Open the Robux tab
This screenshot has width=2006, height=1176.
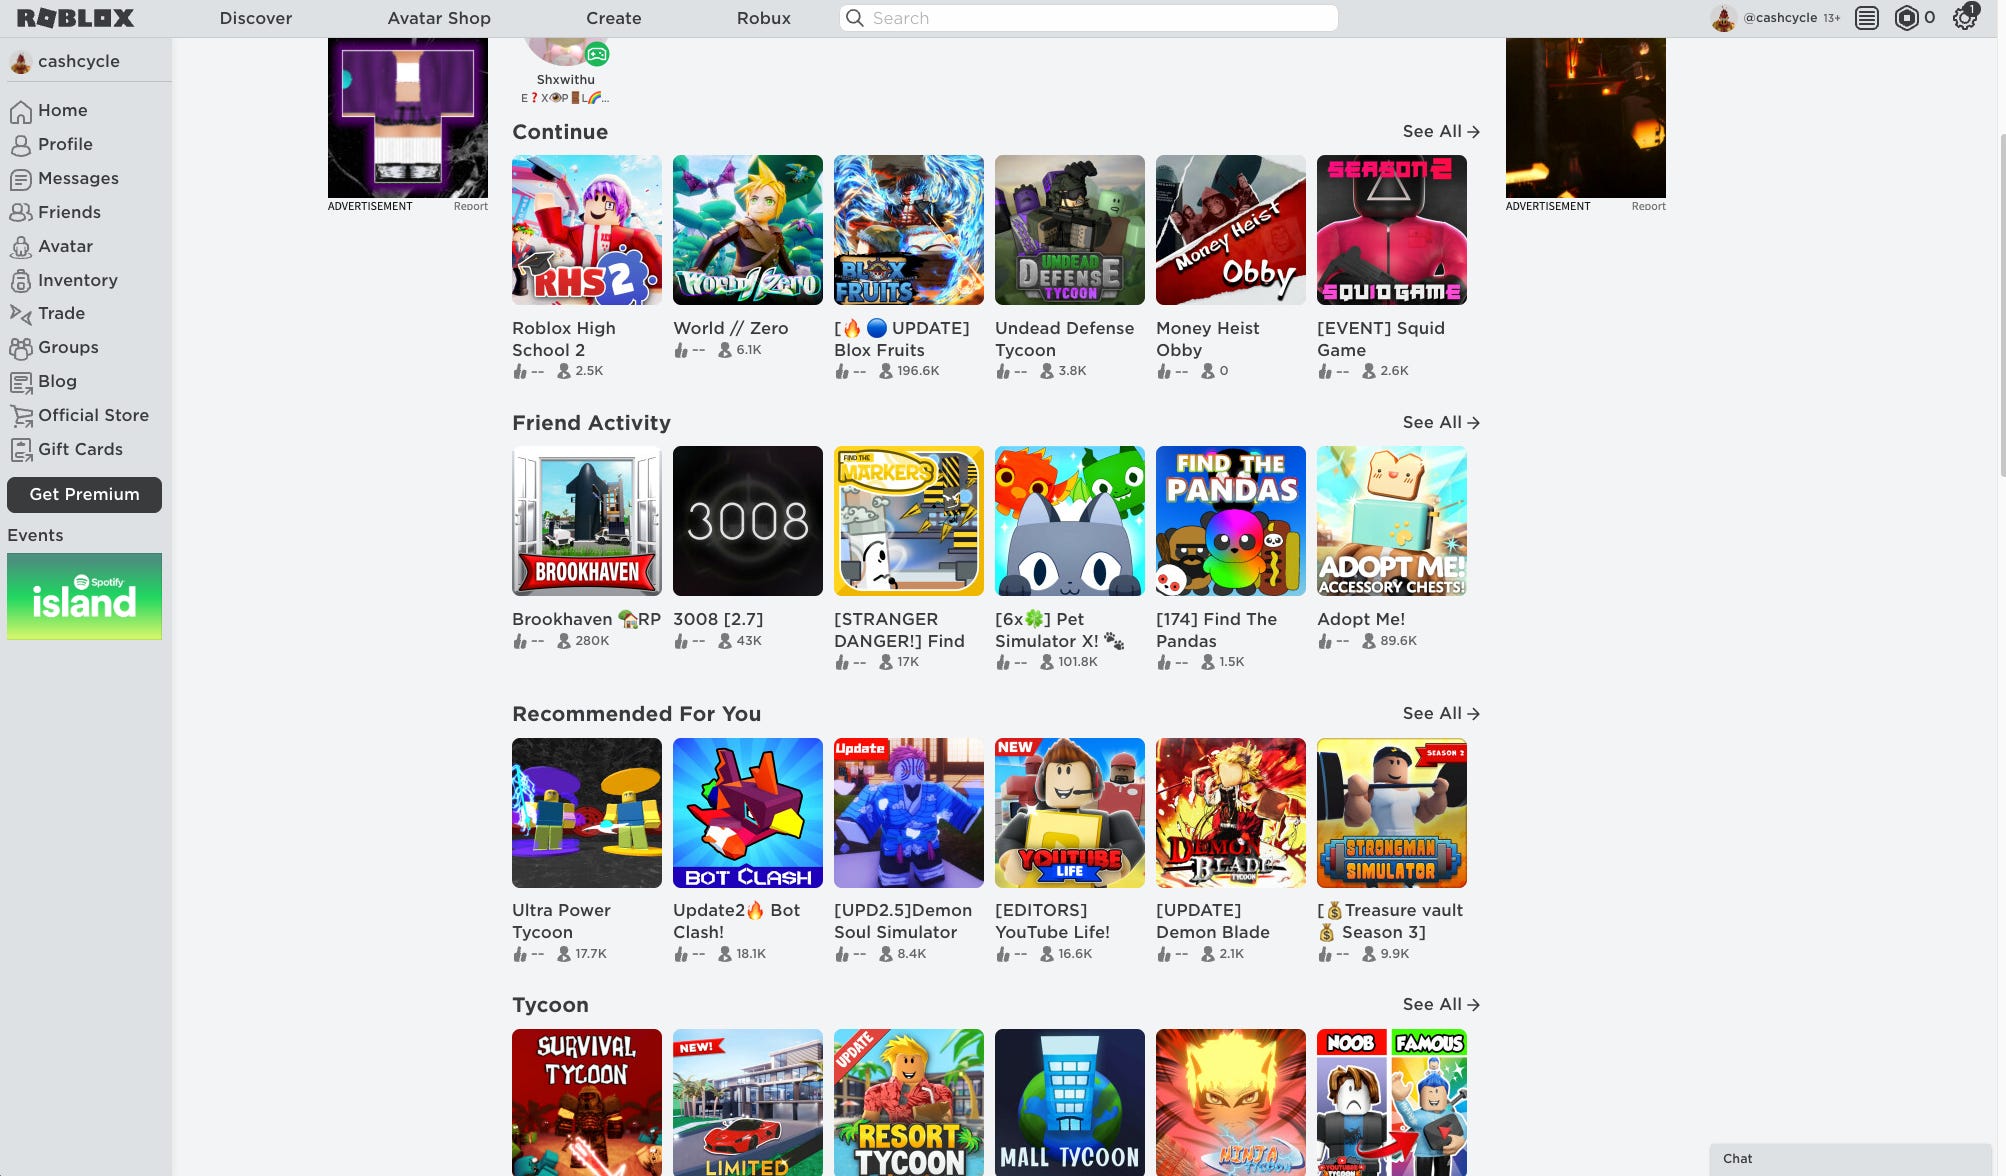pyautogui.click(x=764, y=18)
